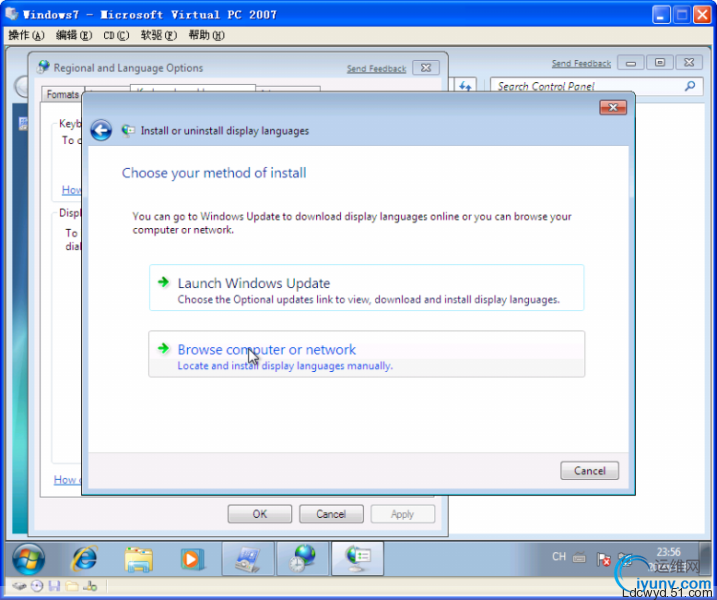Go back using the blue back arrow
The width and height of the screenshot is (717, 600).
coord(101,130)
